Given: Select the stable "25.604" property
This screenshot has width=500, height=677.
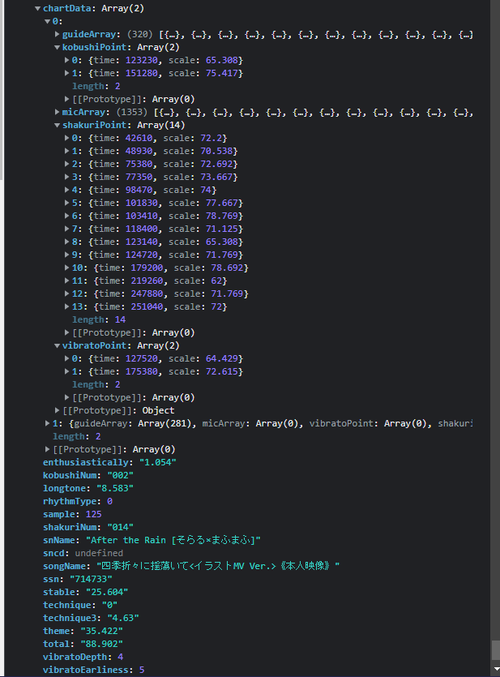Looking at the screenshot, I should point(85,592).
